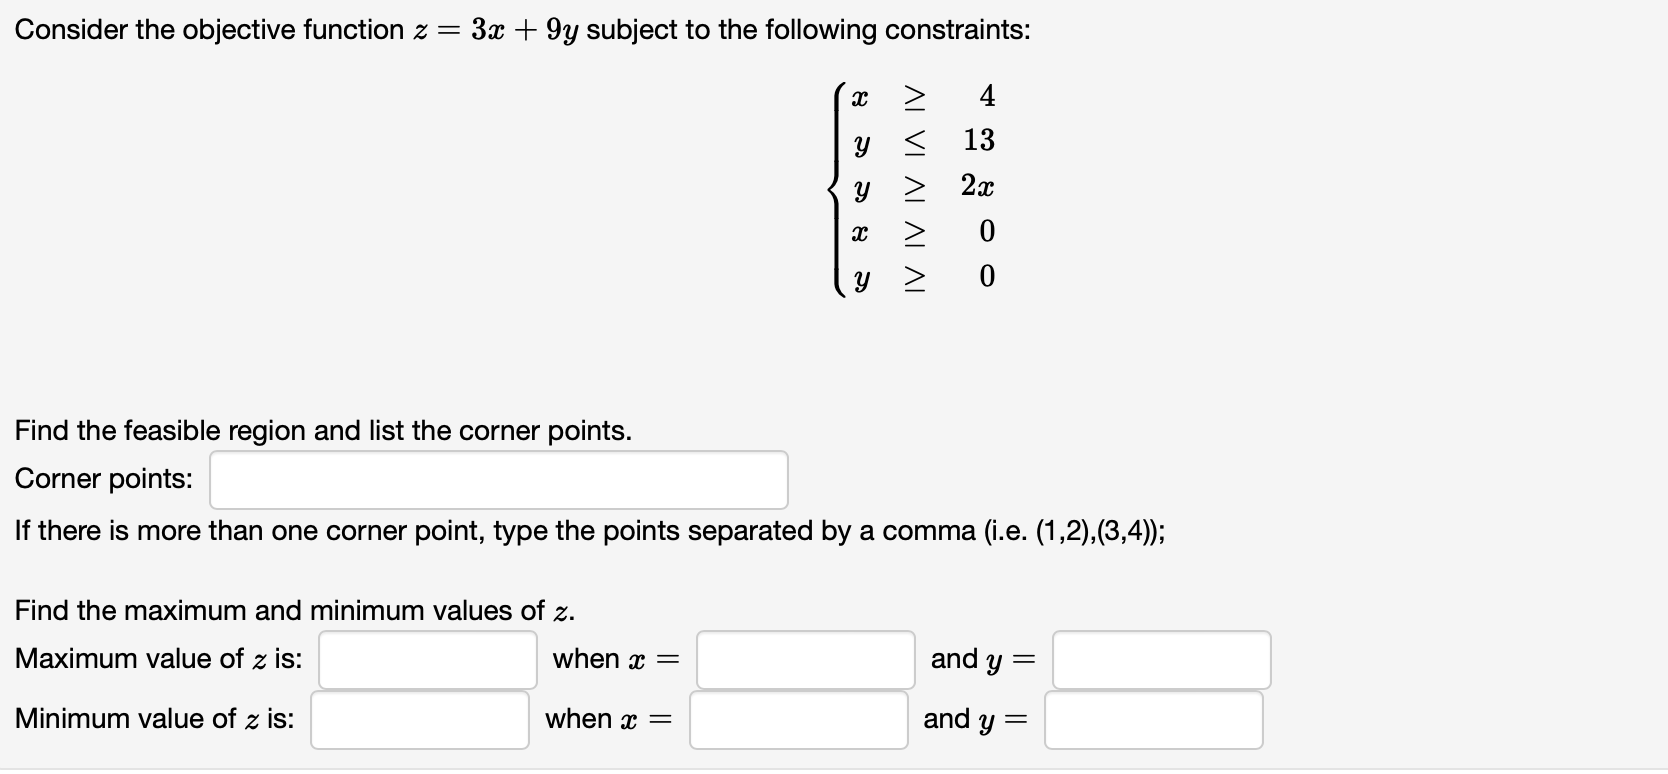Screen dimensions: 1668x774
Task: Click the y field beside Maximum value row
Action: click(1160, 660)
